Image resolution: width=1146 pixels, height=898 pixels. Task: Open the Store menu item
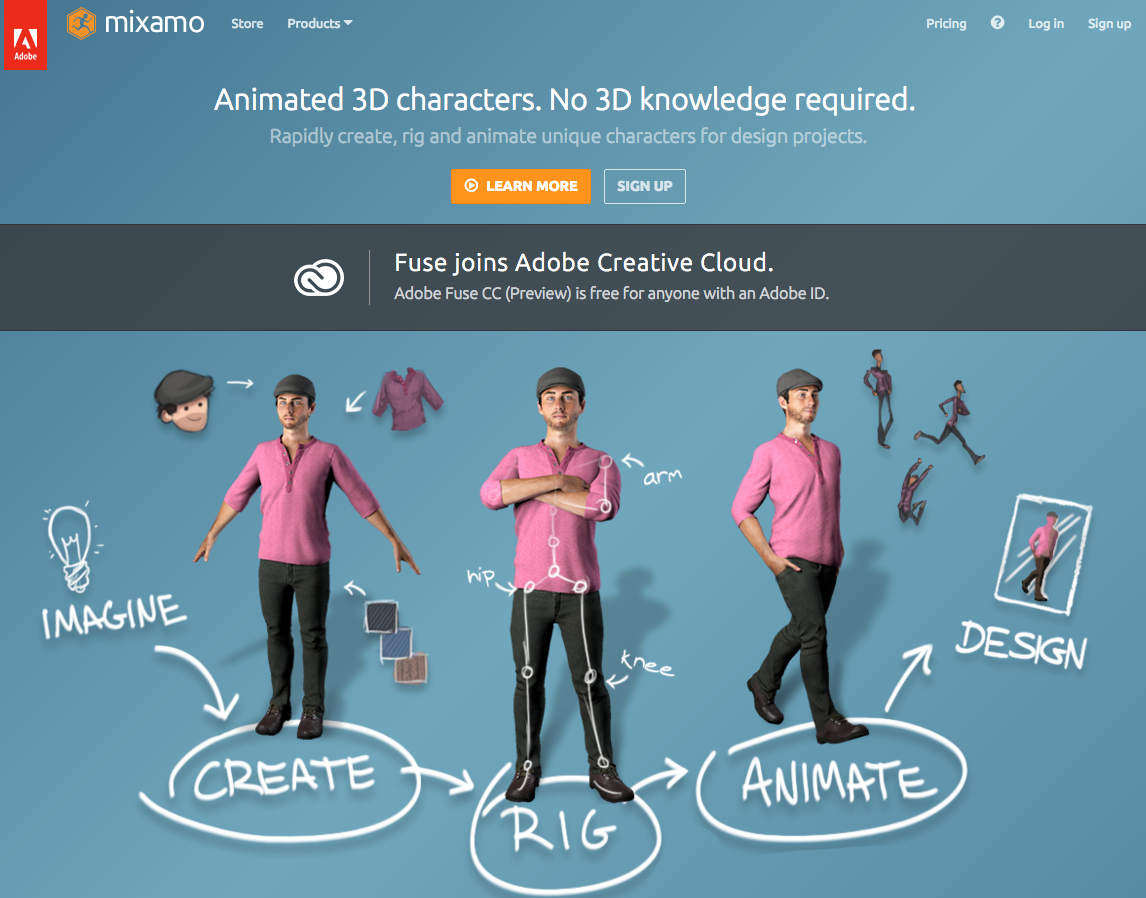click(x=247, y=23)
